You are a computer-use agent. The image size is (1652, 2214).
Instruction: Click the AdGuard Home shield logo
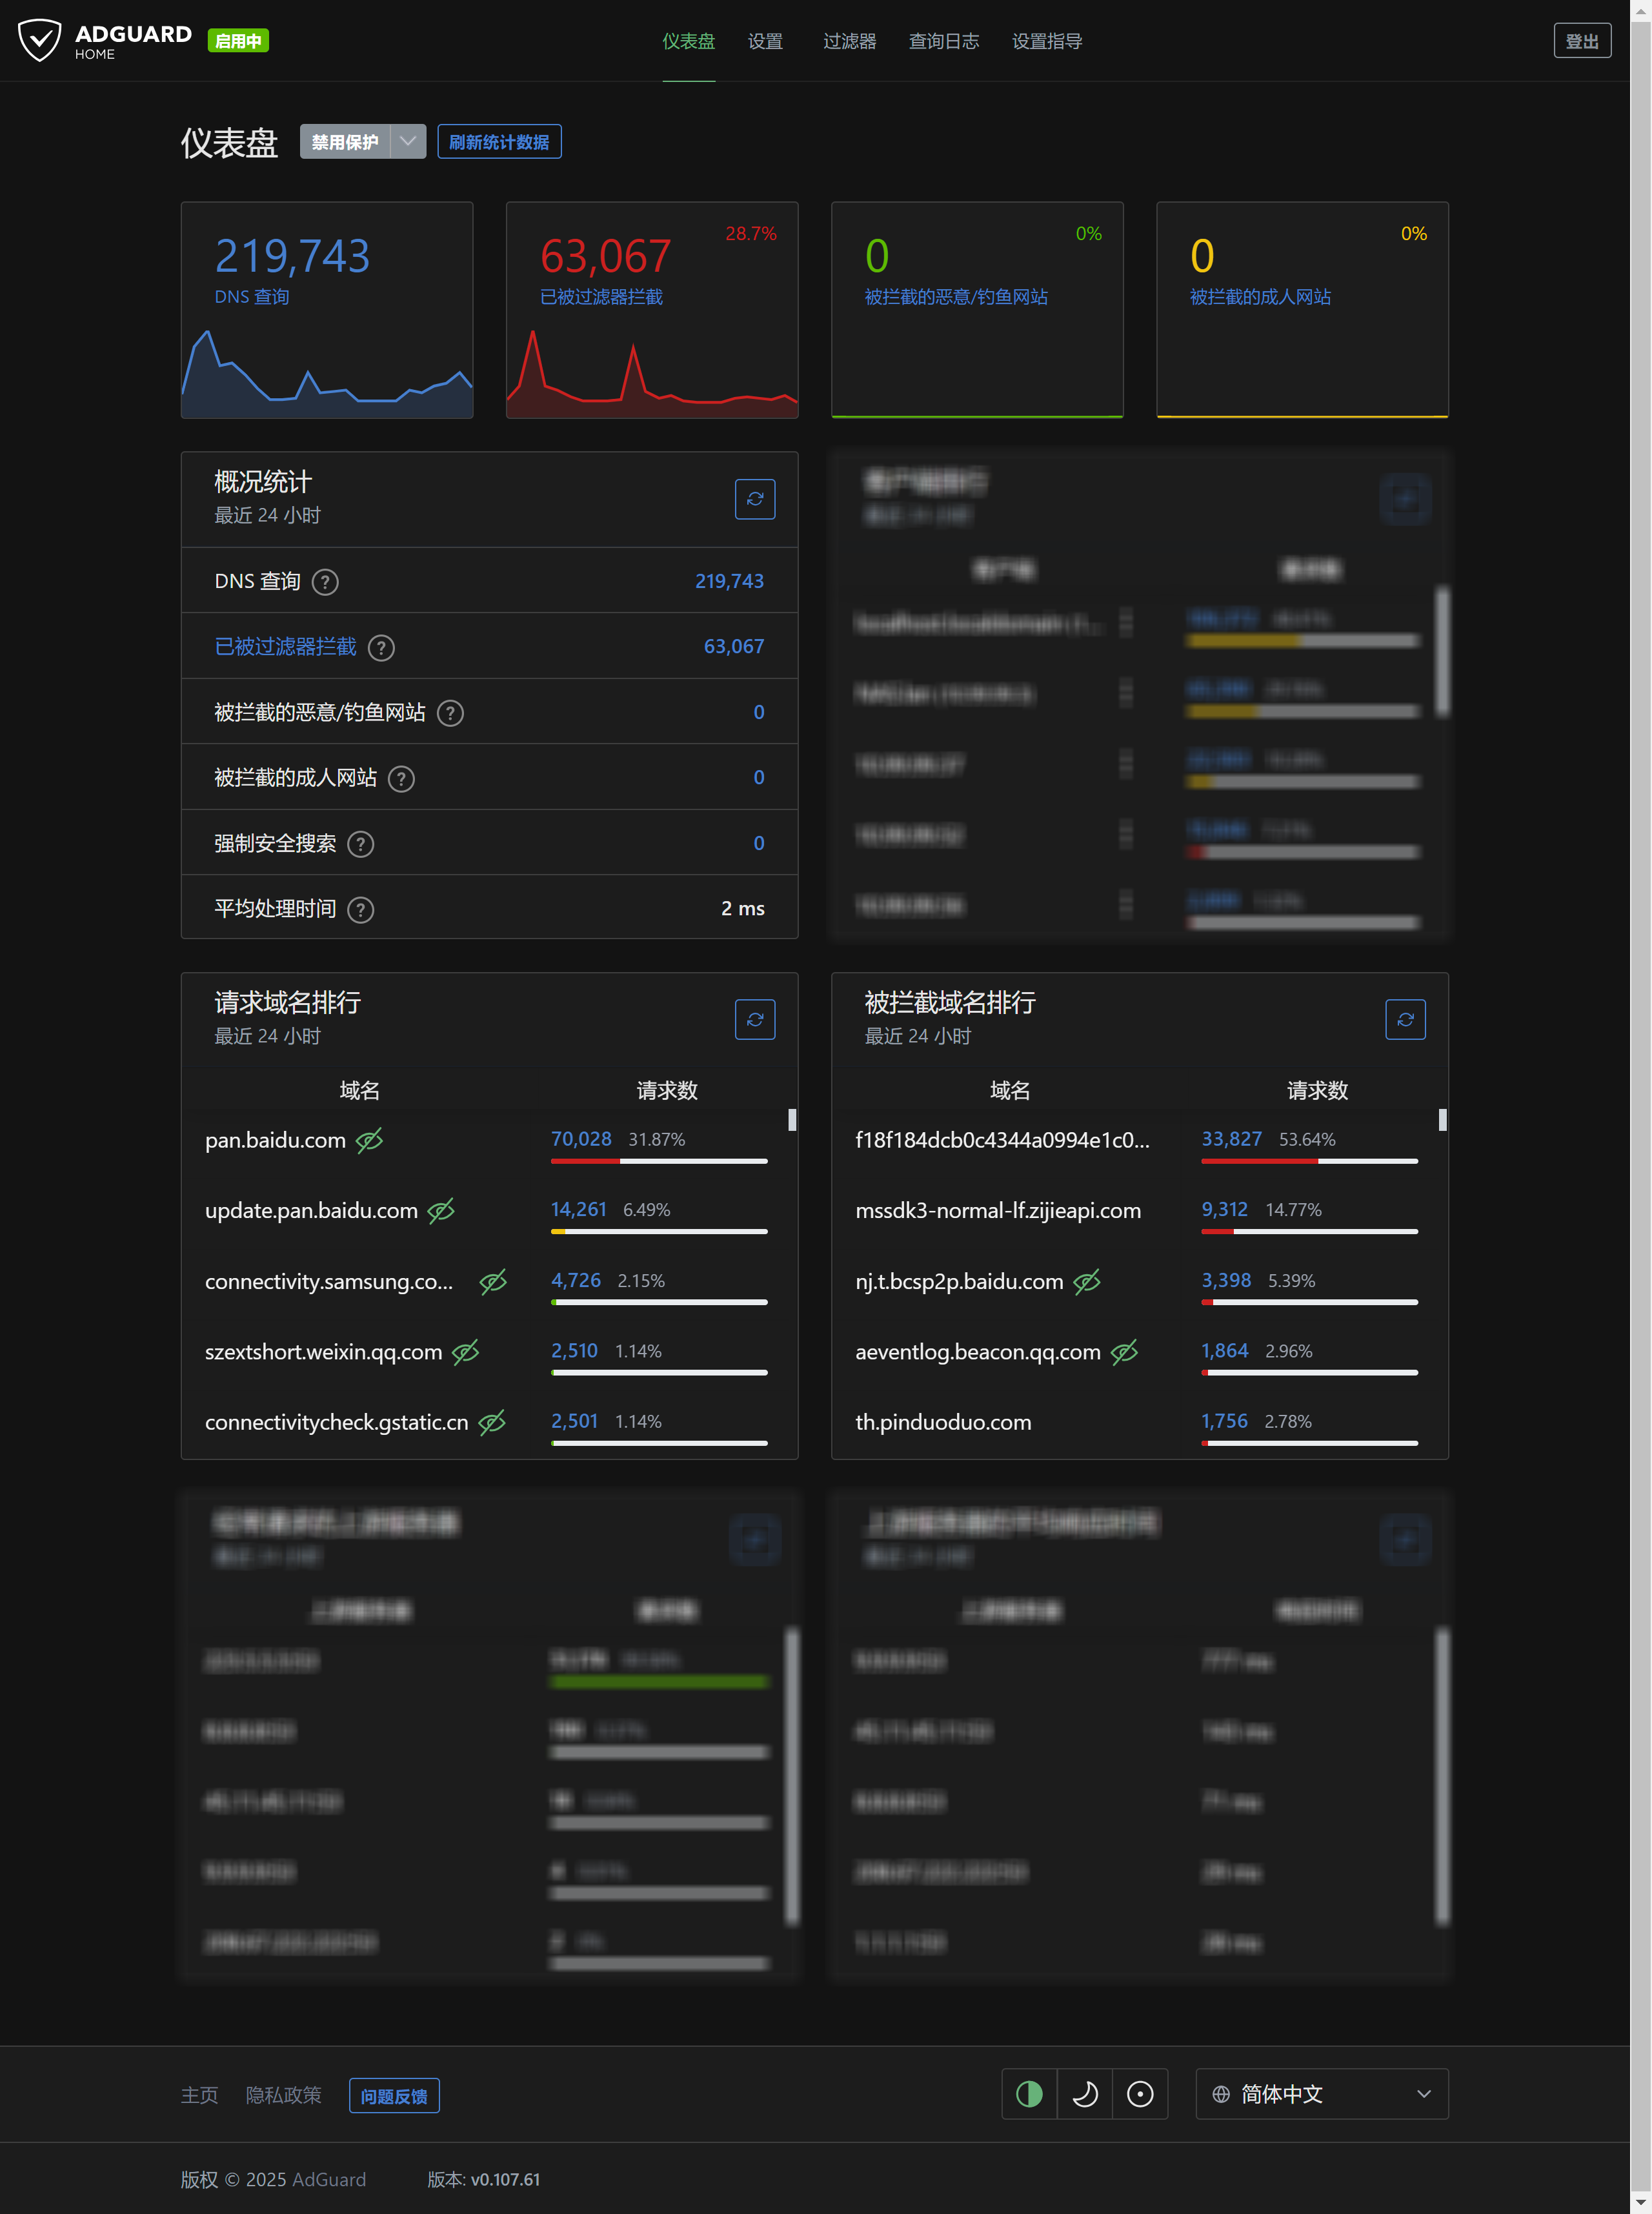(x=40, y=40)
